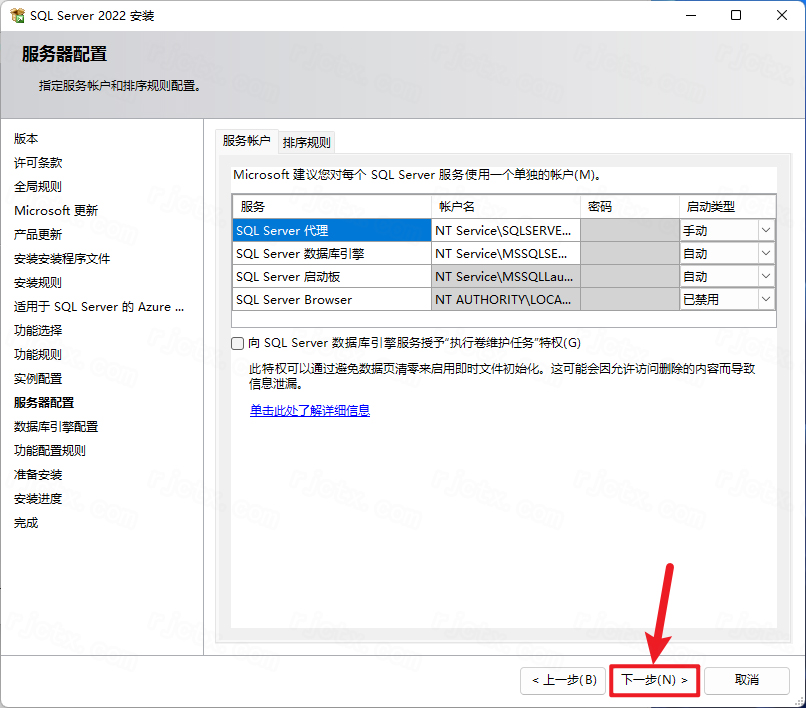Select 产品更新 step in sidebar
Image resolution: width=806 pixels, height=708 pixels.
(x=38, y=235)
